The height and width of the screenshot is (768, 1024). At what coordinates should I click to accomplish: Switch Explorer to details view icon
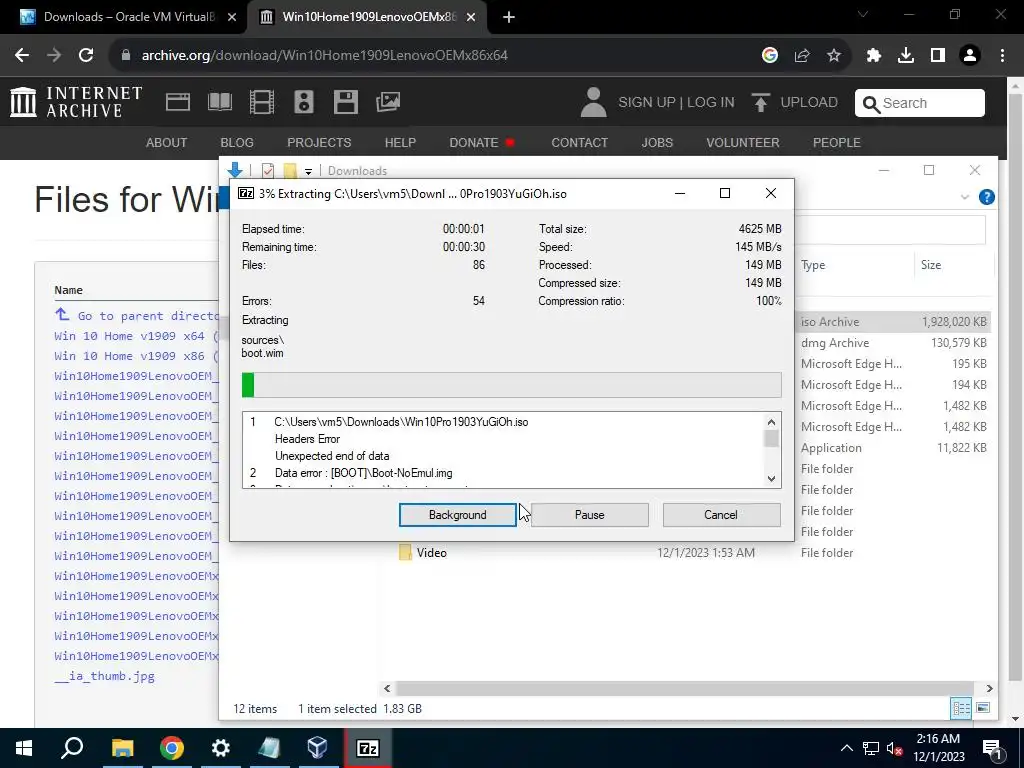coord(961,708)
